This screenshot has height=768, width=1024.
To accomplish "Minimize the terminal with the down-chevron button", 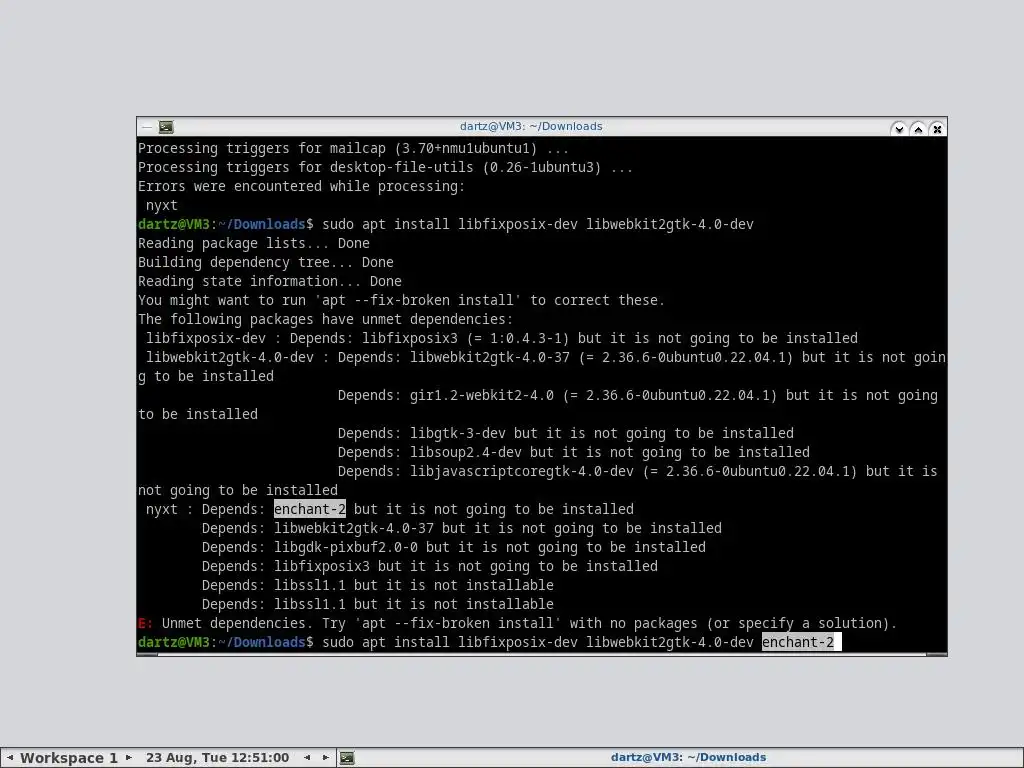I will click(899, 129).
